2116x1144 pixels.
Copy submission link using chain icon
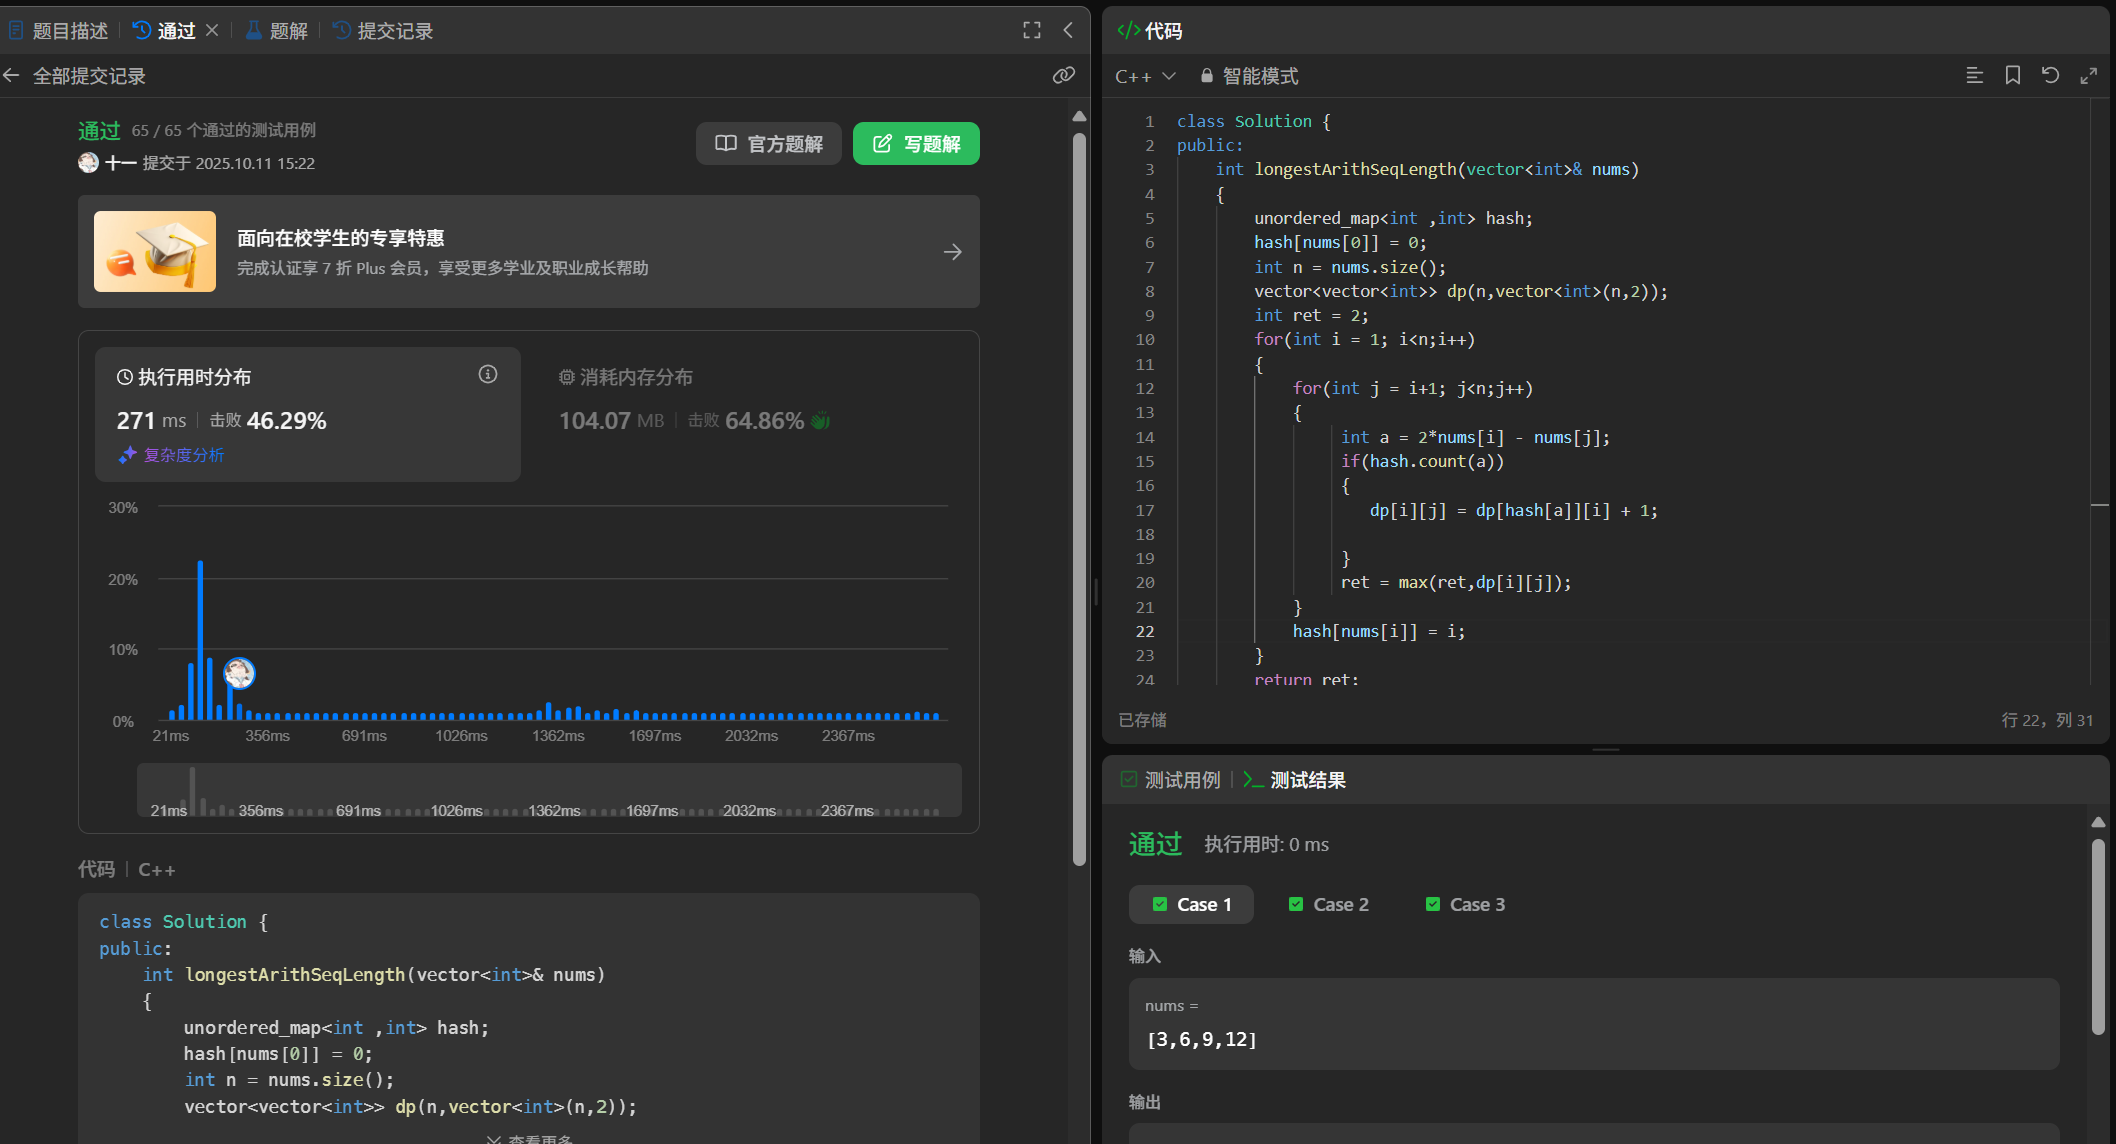pyautogui.click(x=1063, y=75)
